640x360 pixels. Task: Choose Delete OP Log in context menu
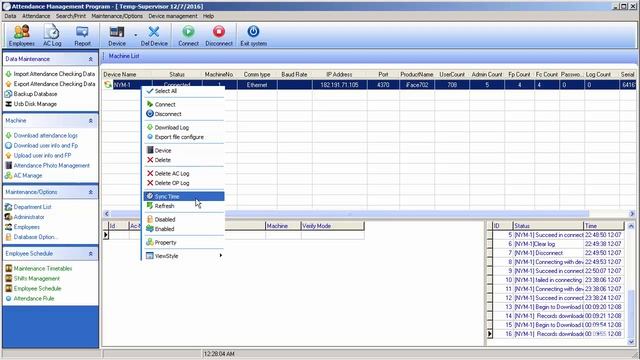(x=184, y=183)
